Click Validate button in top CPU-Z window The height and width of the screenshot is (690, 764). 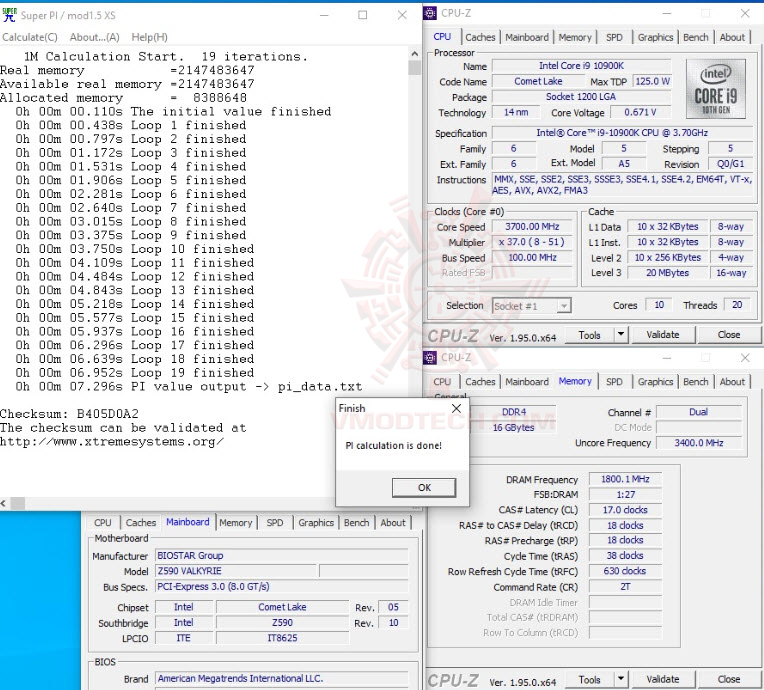coord(663,335)
